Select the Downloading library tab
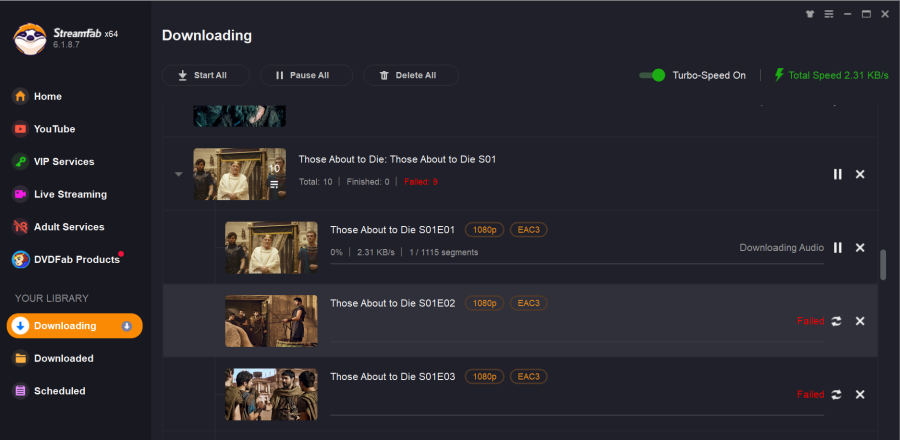The height and width of the screenshot is (440, 900). coord(75,326)
